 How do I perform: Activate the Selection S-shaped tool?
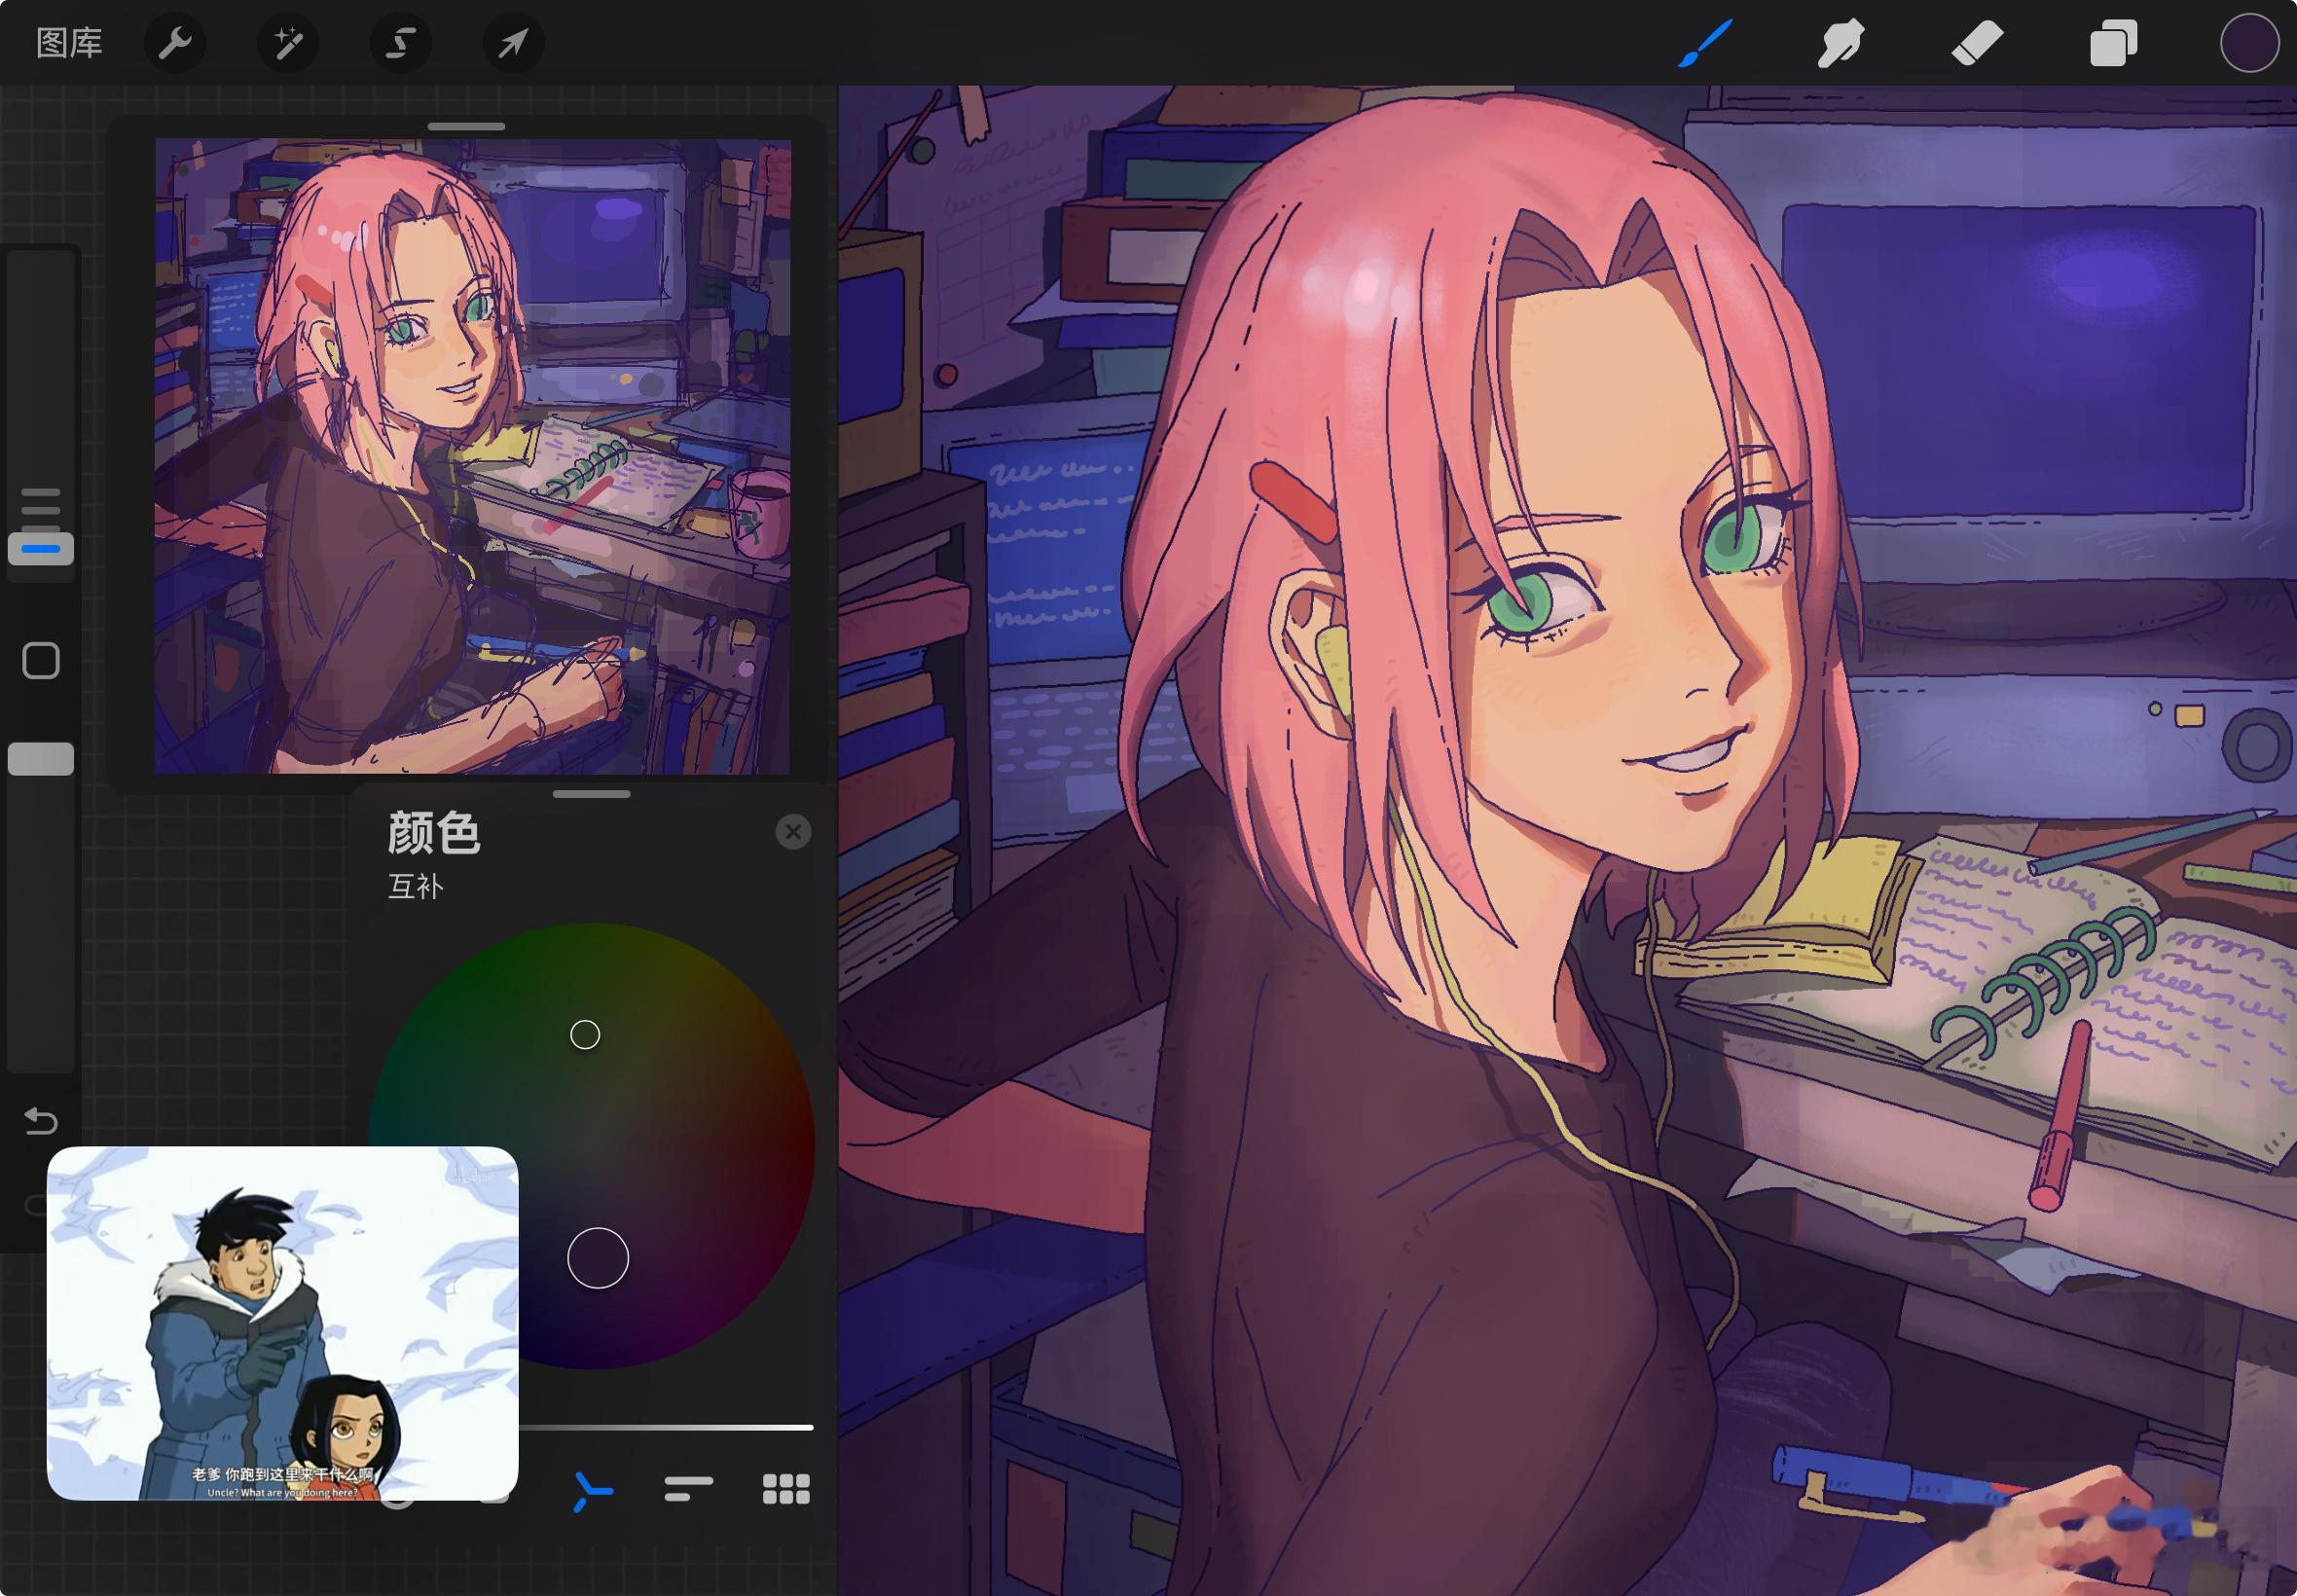pyautogui.click(x=401, y=43)
